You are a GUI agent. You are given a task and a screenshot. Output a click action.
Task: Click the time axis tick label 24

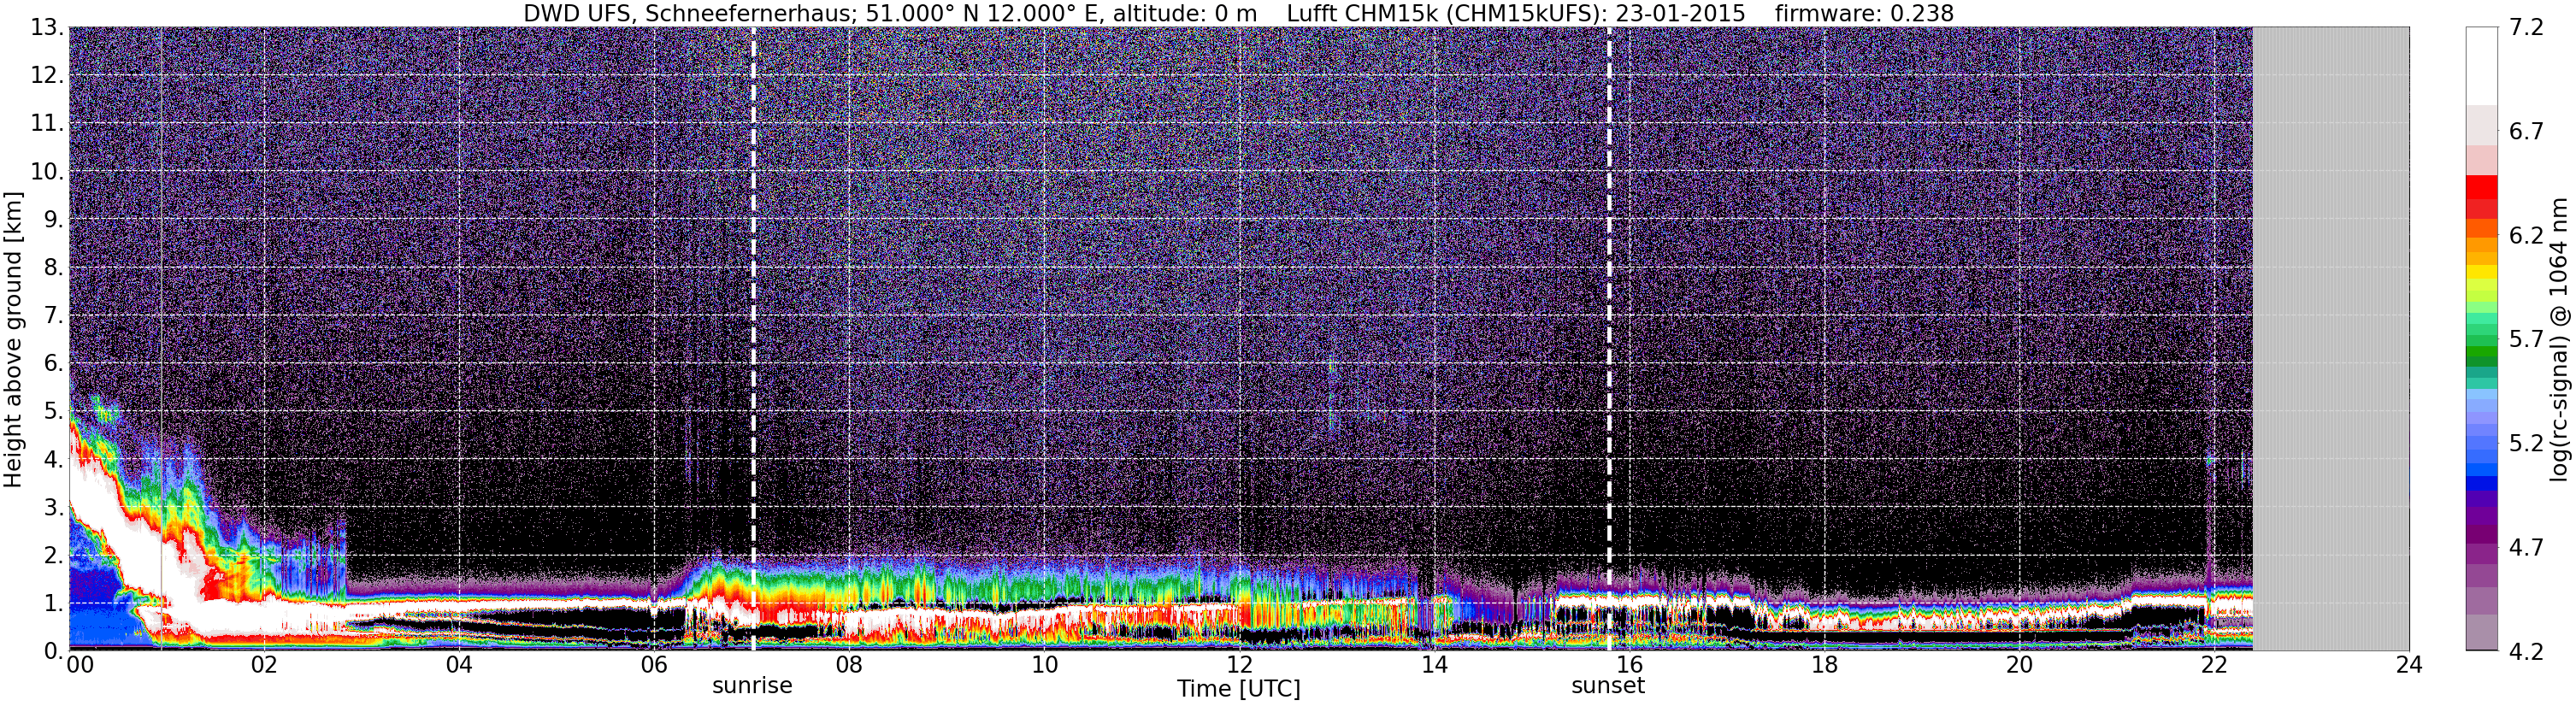coord(2409,665)
